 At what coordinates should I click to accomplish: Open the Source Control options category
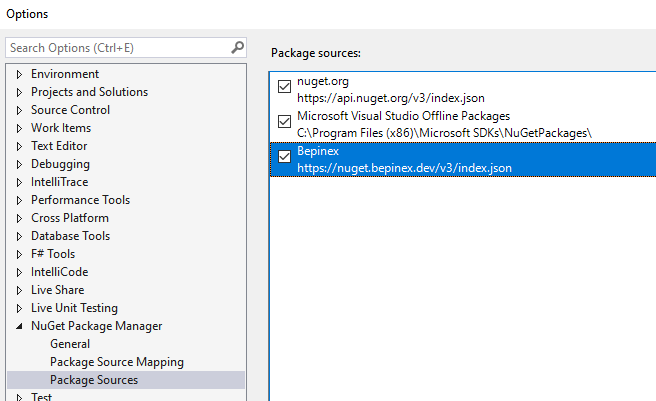click(70, 110)
